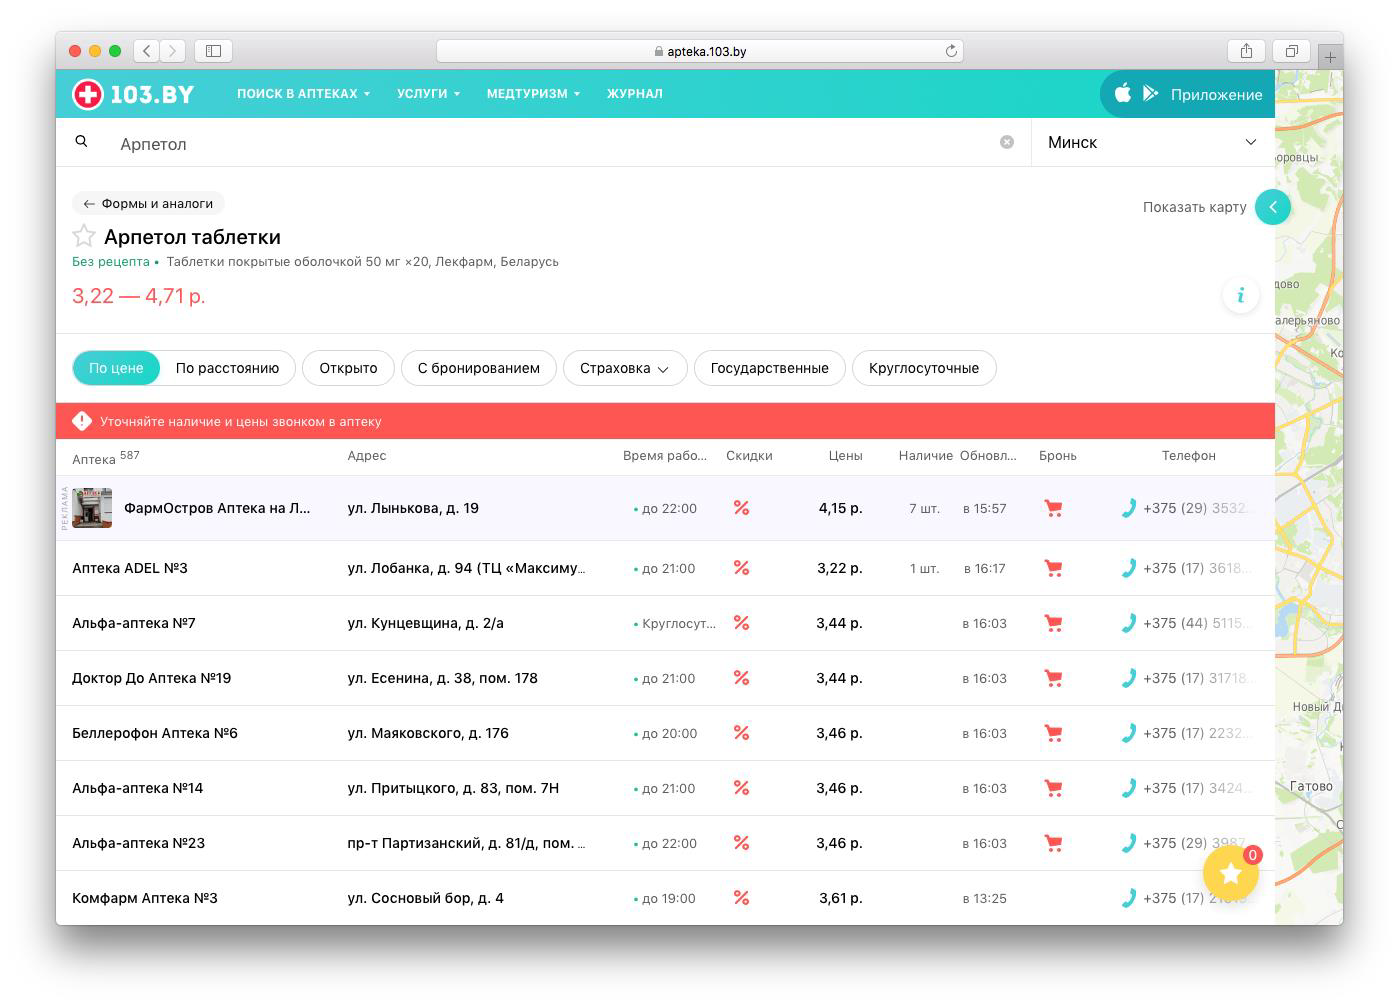Open the Журнал menu item

(634, 93)
